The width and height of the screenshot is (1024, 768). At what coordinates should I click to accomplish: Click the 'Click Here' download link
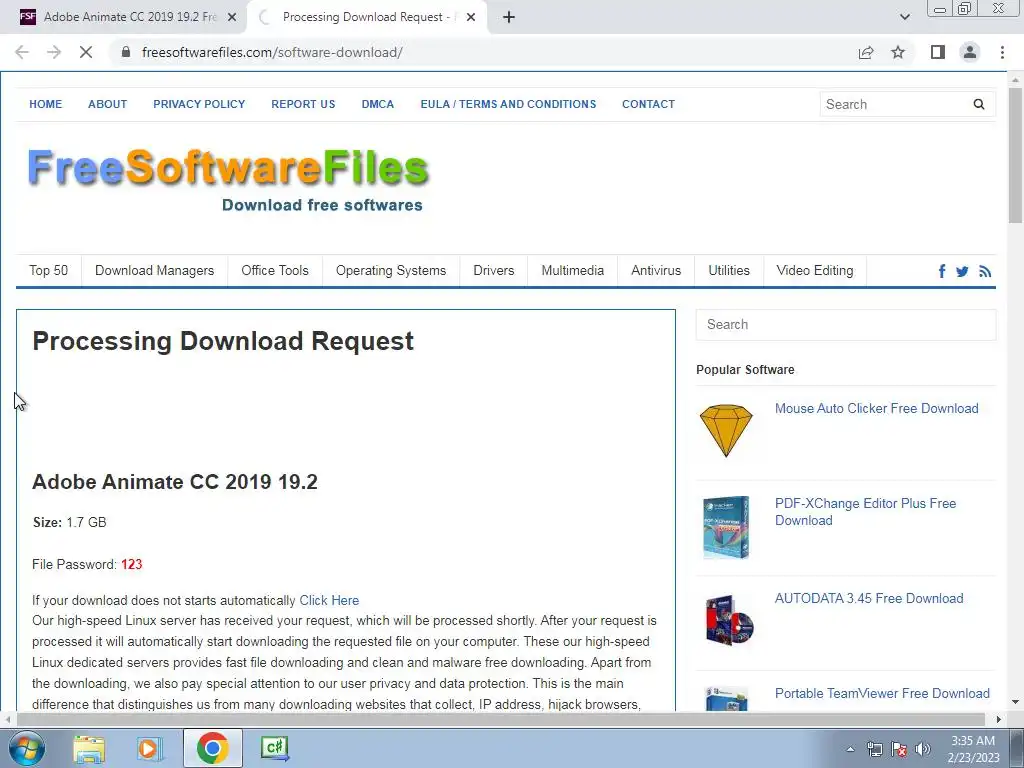(x=329, y=600)
